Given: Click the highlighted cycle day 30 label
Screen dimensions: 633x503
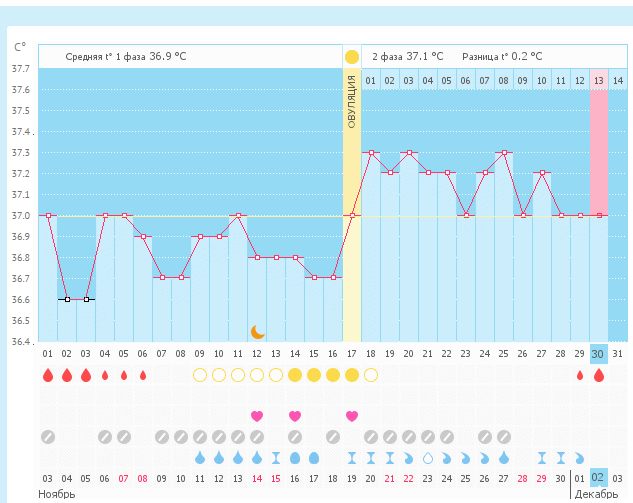Looking at the screenshot, I should click(599, 353).
